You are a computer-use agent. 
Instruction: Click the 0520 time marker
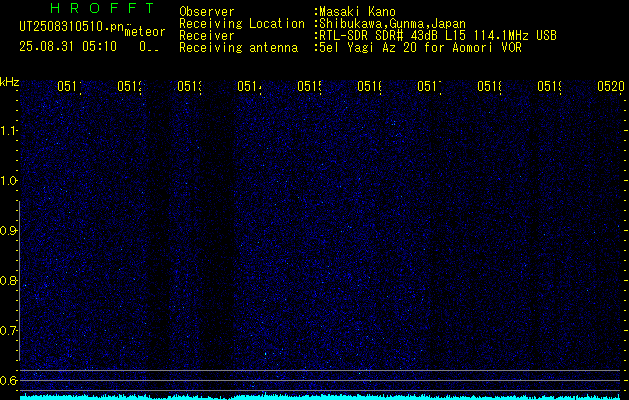pyautogui.click(x=611, y=86)
